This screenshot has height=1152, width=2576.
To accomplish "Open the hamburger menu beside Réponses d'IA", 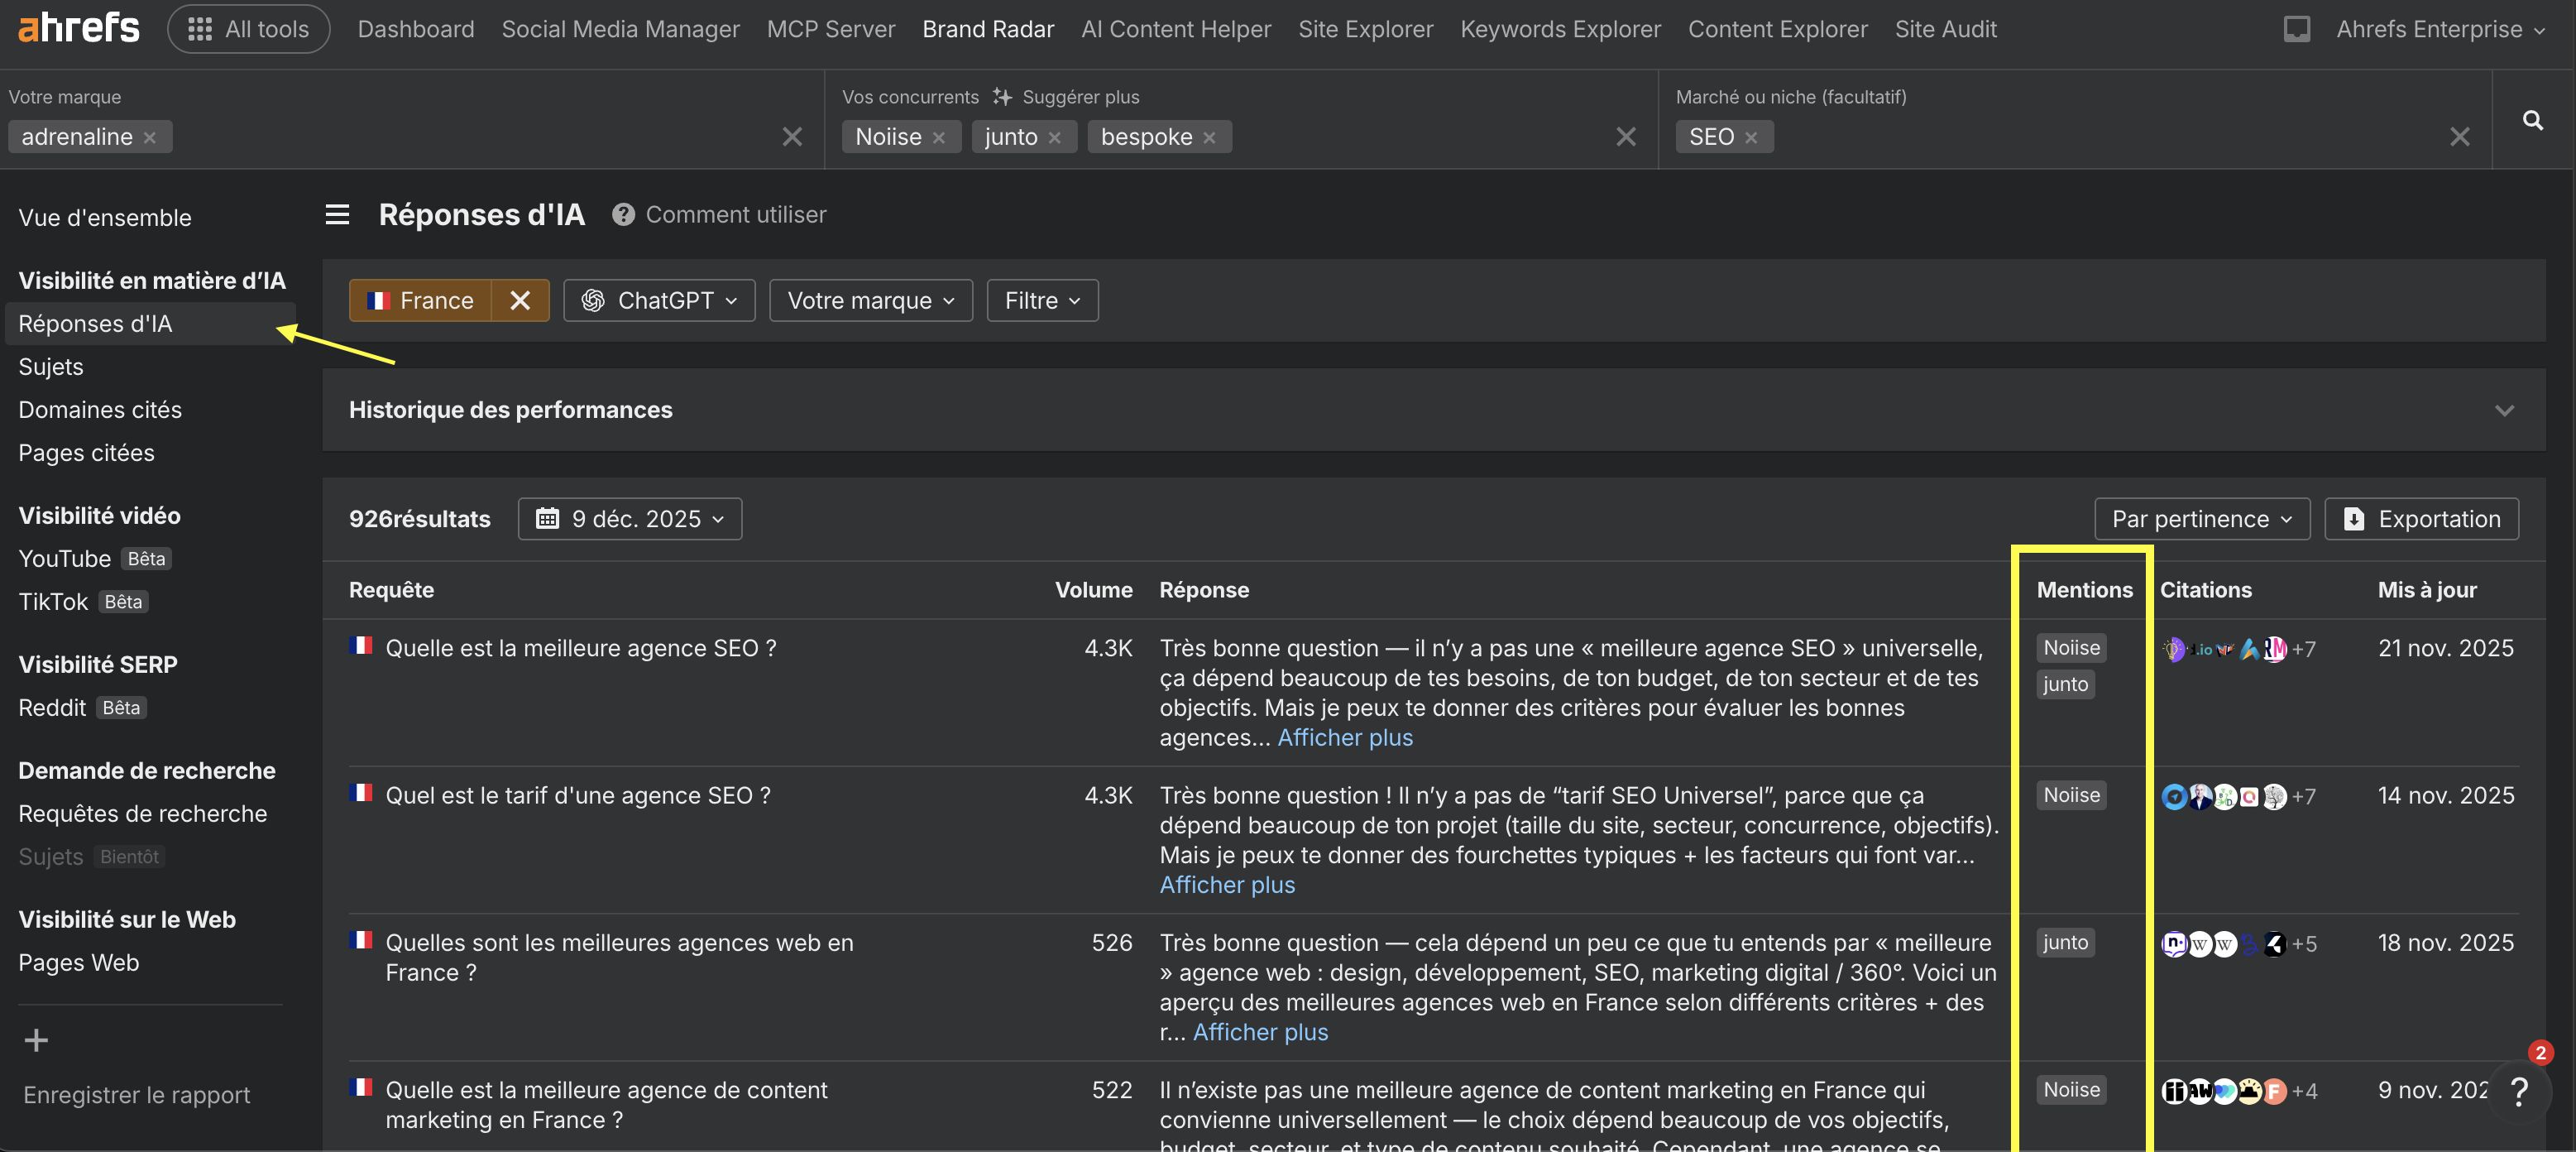I will 337,215.
